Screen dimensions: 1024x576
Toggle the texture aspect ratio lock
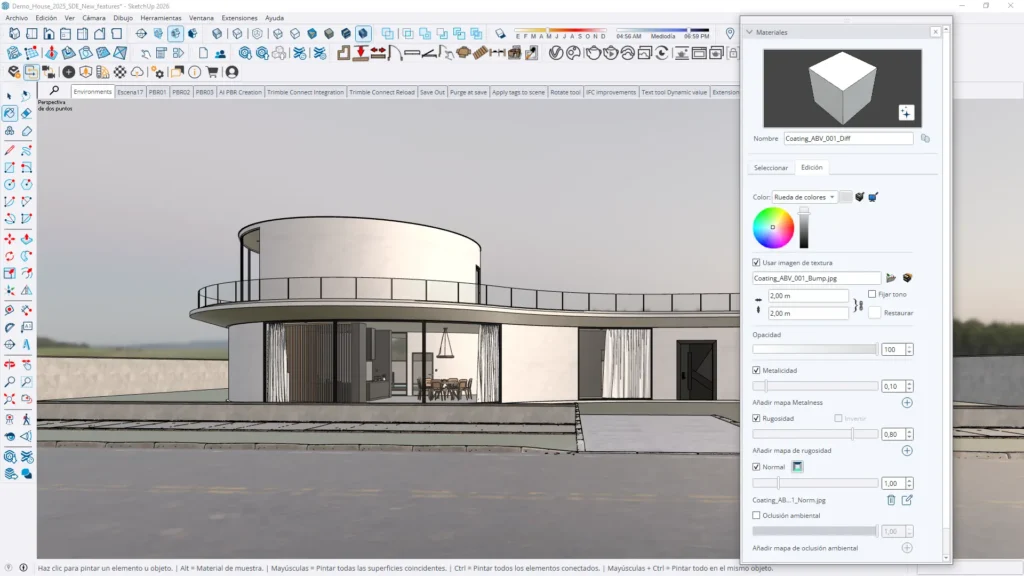[x=858, y=305]
